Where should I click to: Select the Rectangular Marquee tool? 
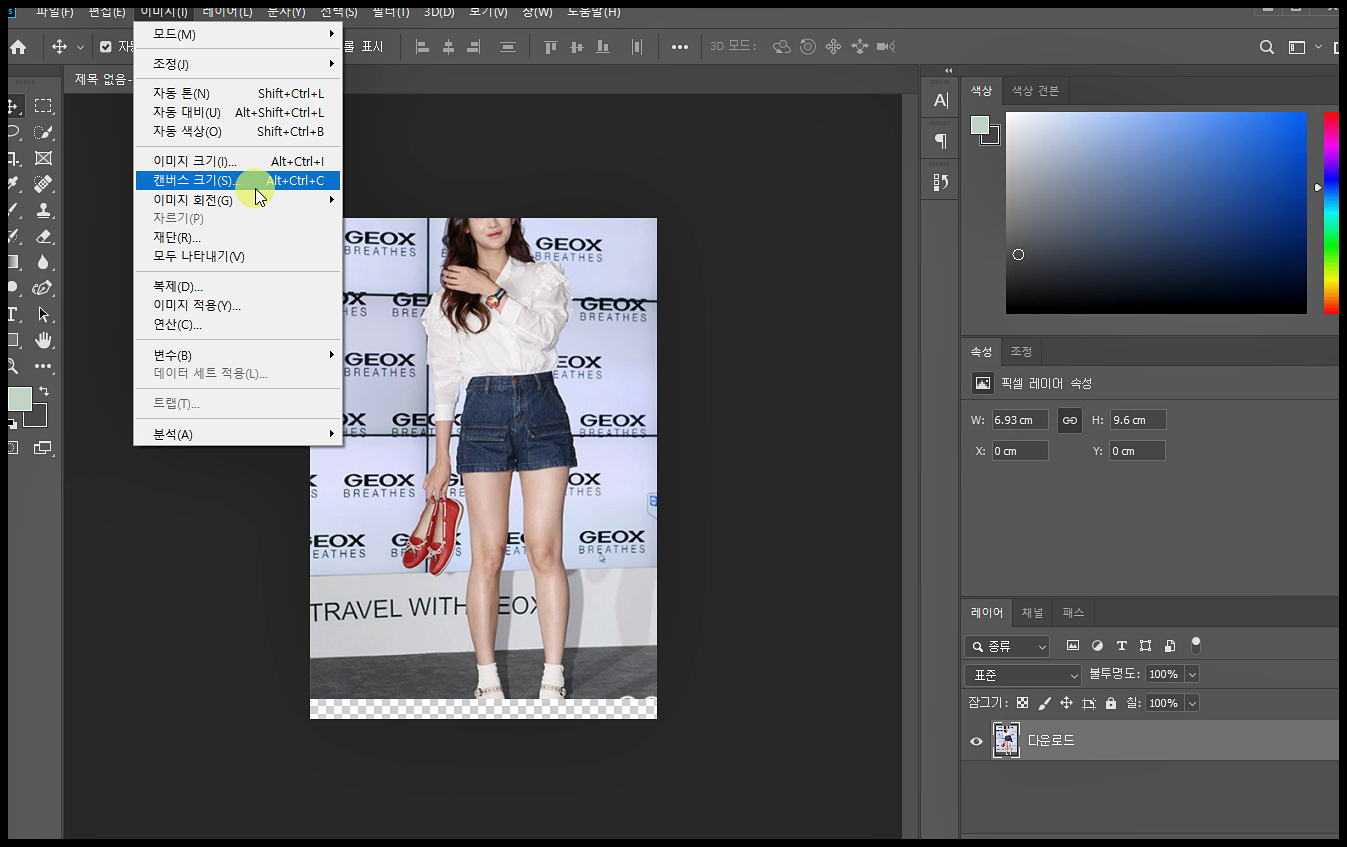[43, 106]
